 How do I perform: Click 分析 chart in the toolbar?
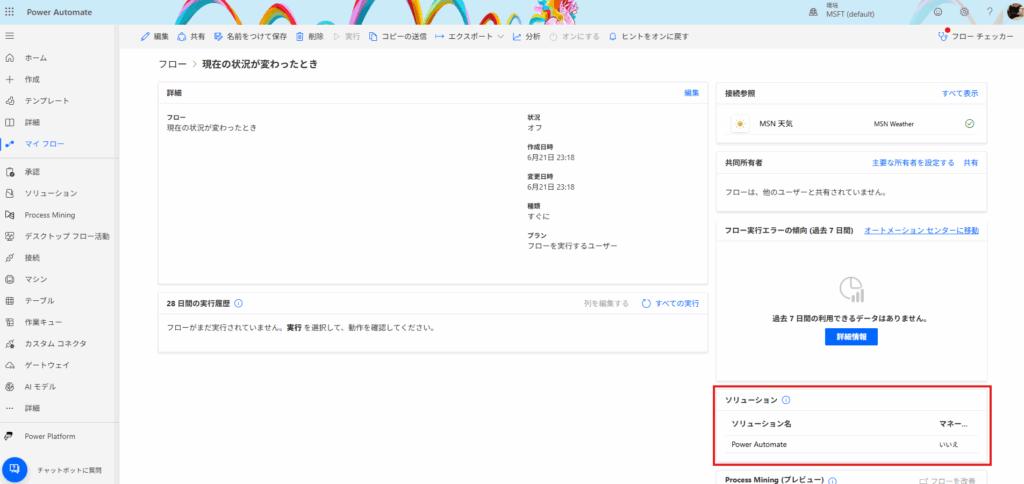526,37
